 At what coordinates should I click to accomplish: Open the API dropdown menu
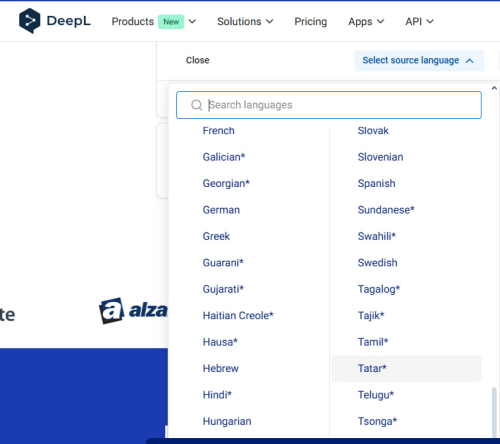pos(419,22)
